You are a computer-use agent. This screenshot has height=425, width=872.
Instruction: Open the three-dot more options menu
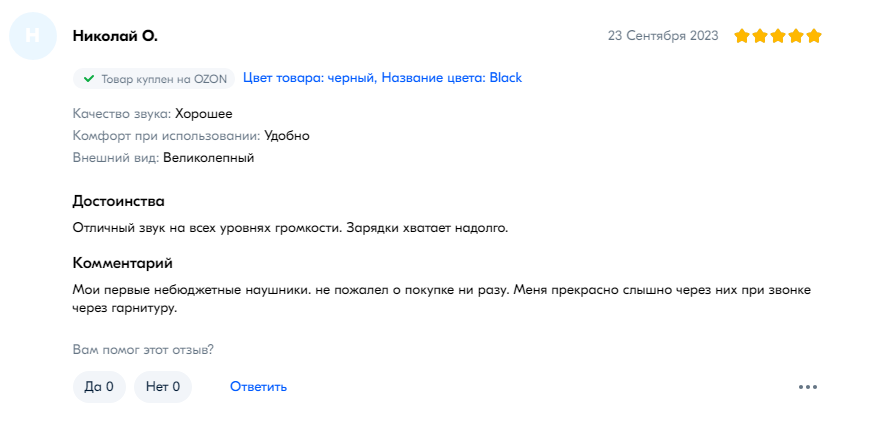(x=807, y=387)
